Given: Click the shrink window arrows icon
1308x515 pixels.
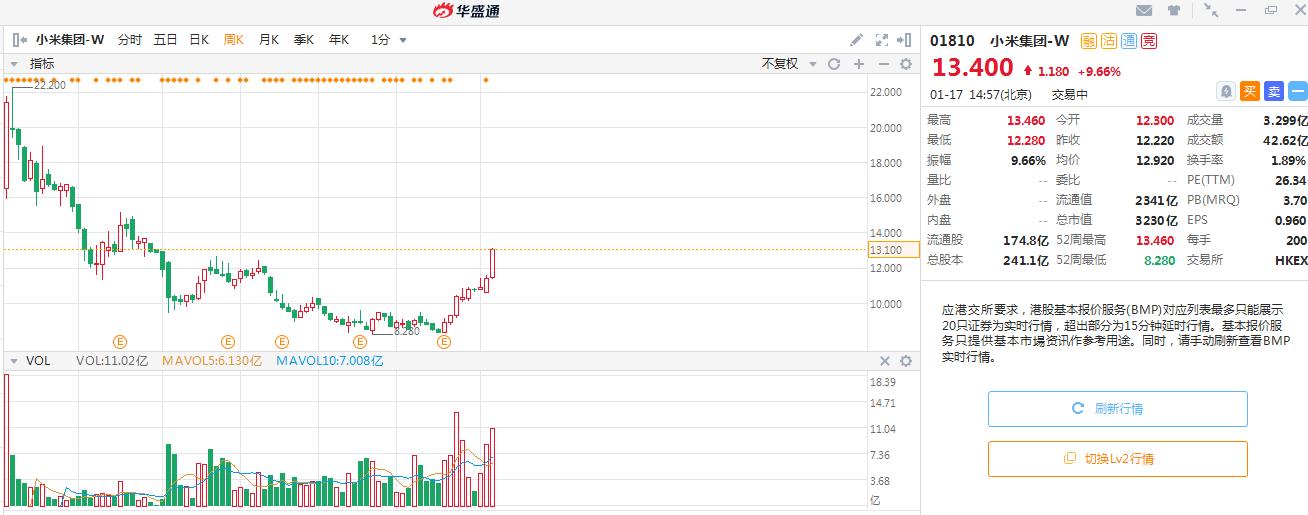Looking at the screenshot, I should point(1211,11).
